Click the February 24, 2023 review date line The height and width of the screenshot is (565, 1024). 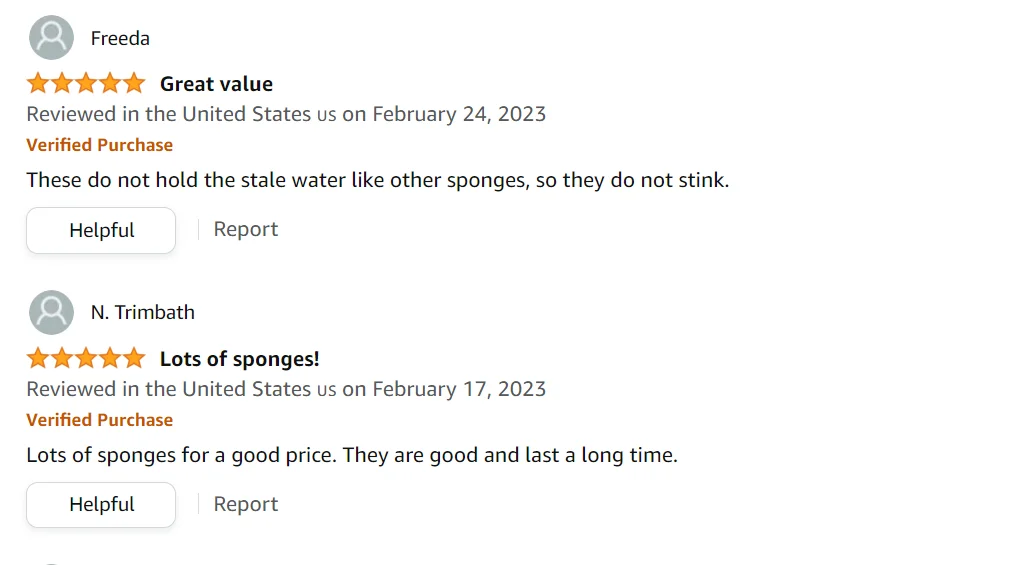pos(286,114)
